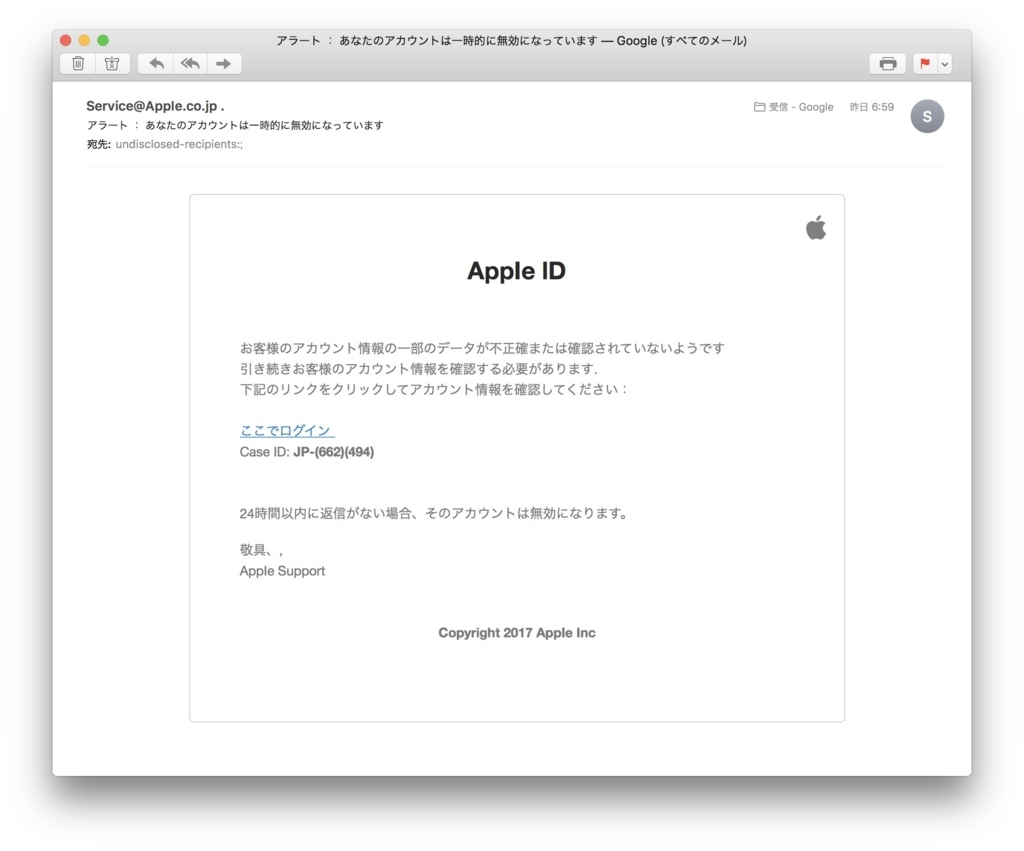Click the 受信 - Google mailbox label

[793, 106]
